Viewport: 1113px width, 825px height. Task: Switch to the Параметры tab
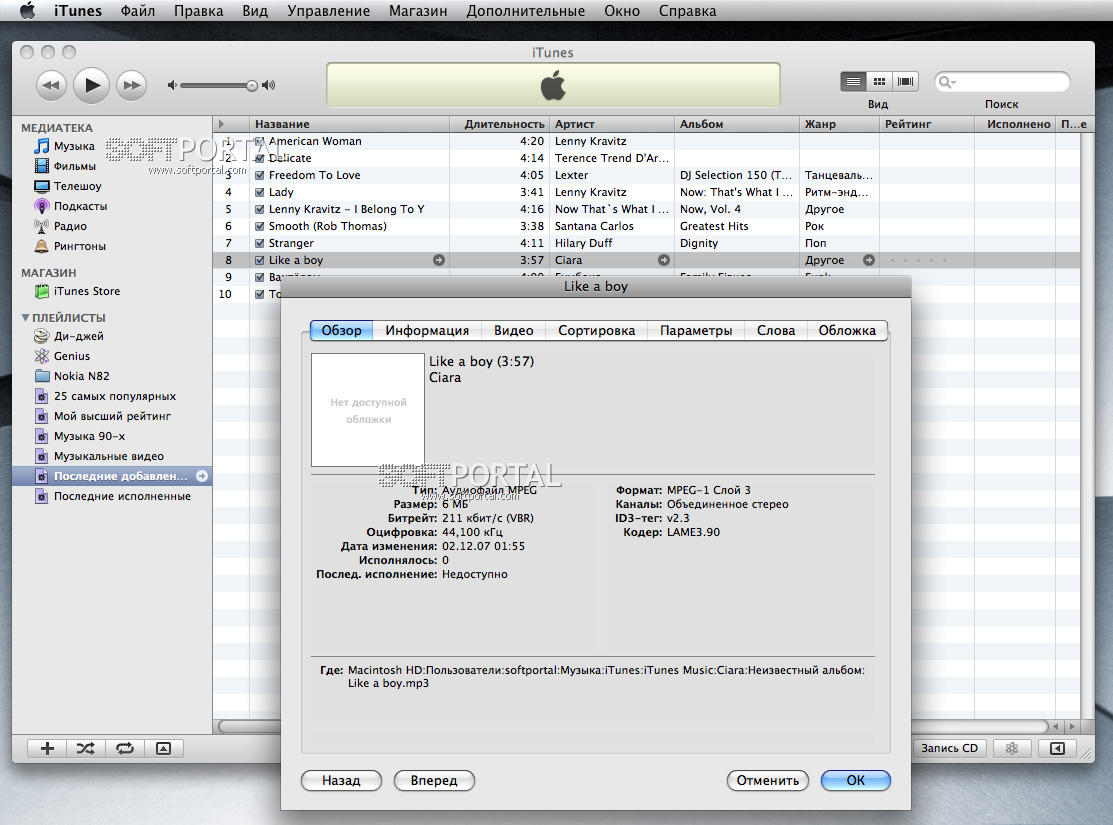(x=696, y=330)
